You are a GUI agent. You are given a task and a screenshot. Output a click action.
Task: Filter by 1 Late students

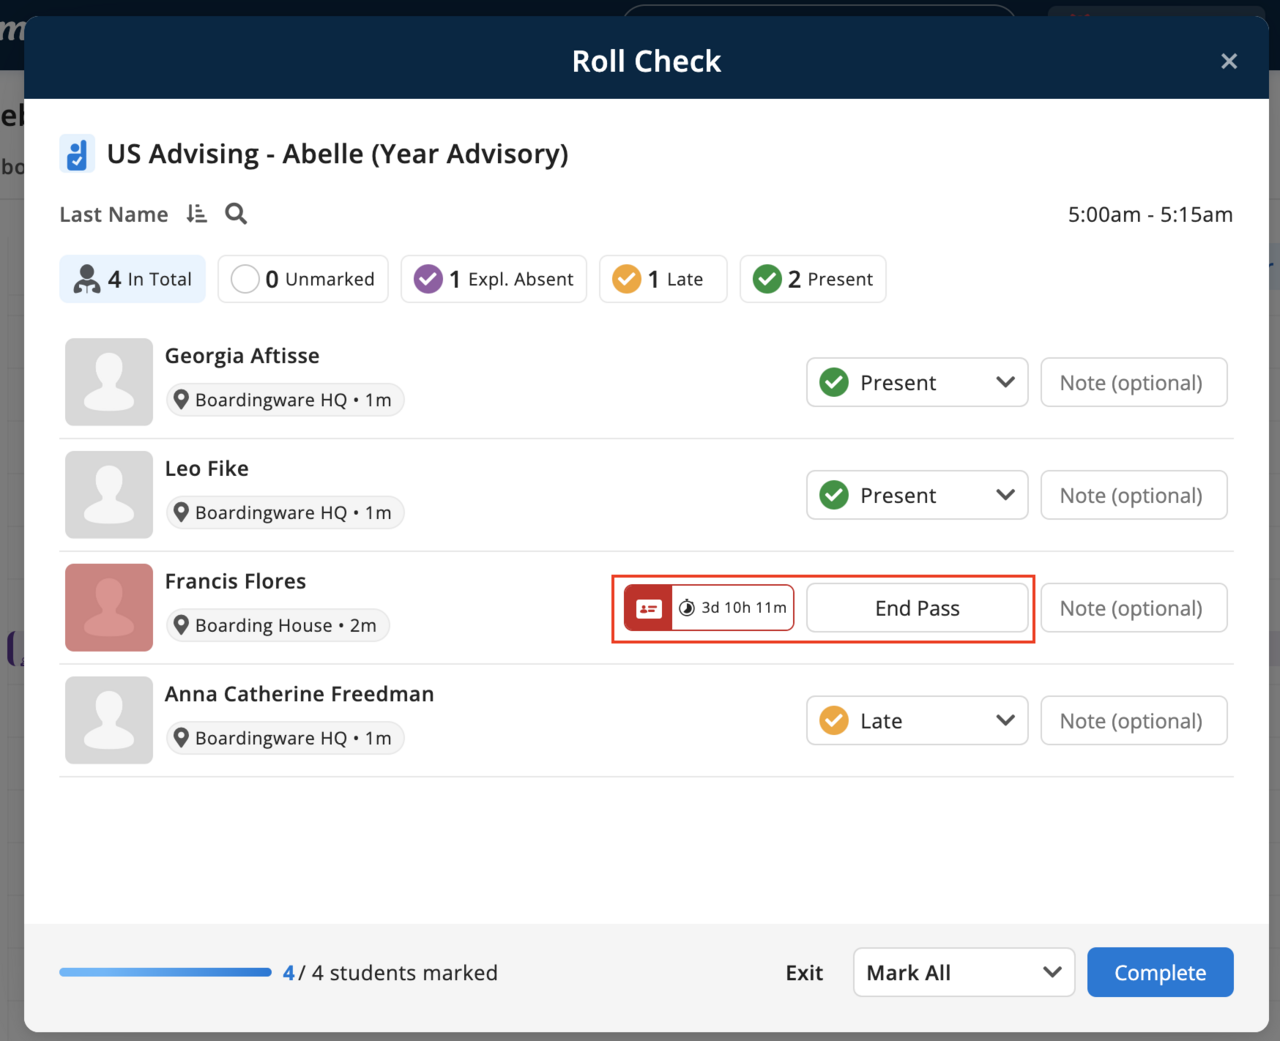click(x=662, y=279)
